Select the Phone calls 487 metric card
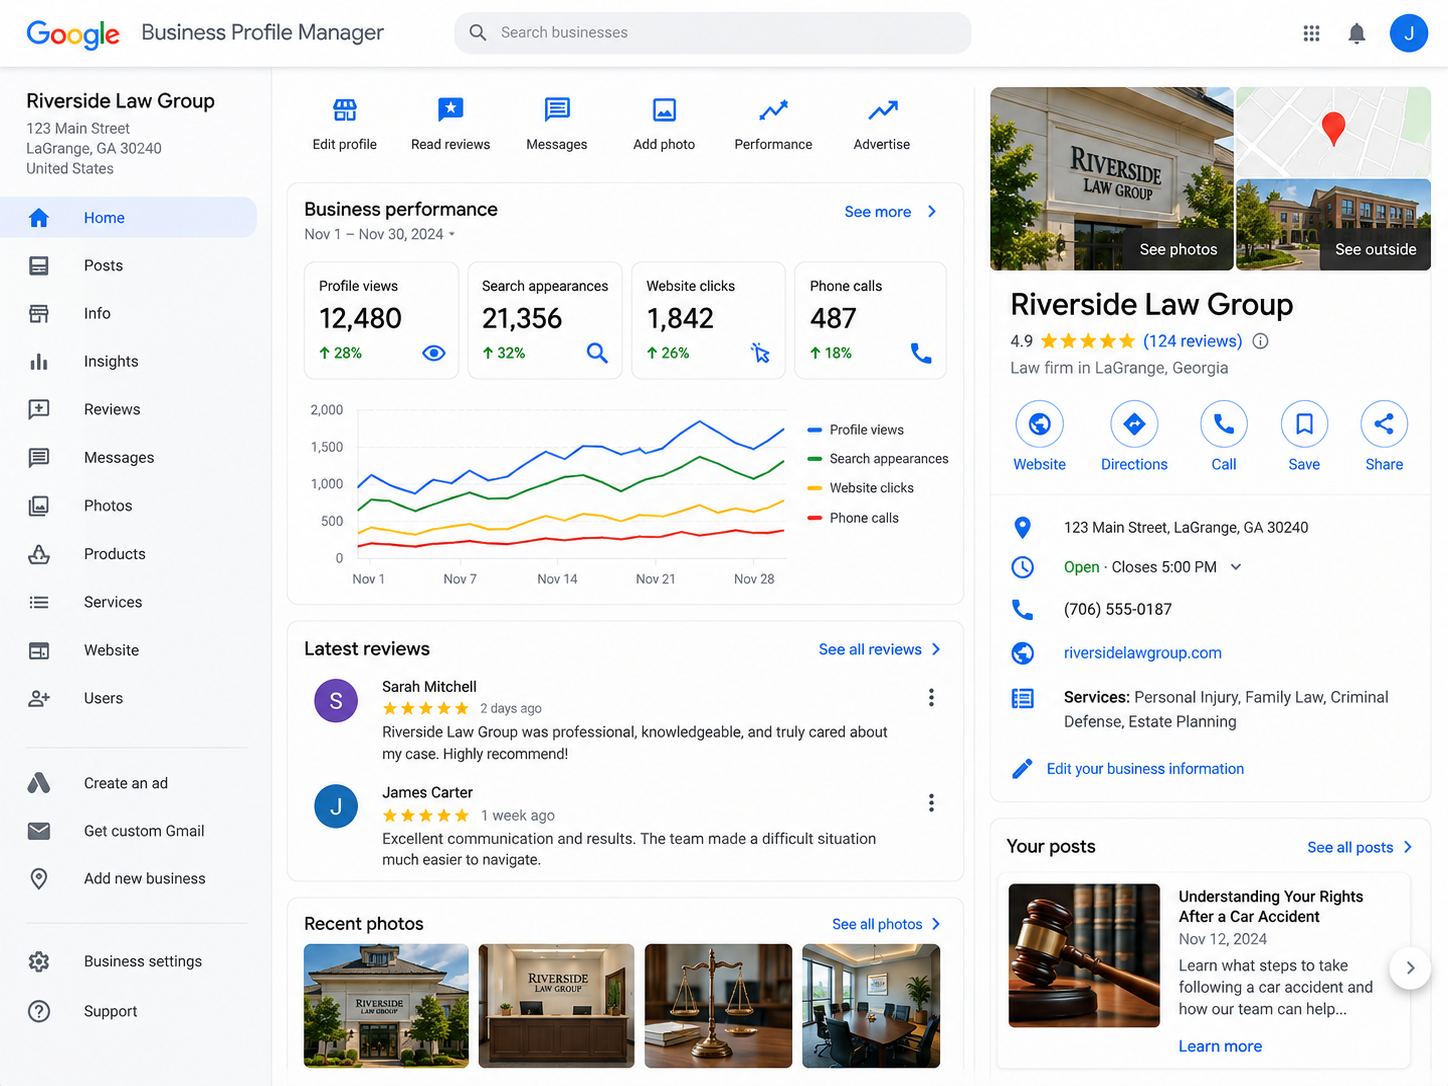 (x=870, y=320)
